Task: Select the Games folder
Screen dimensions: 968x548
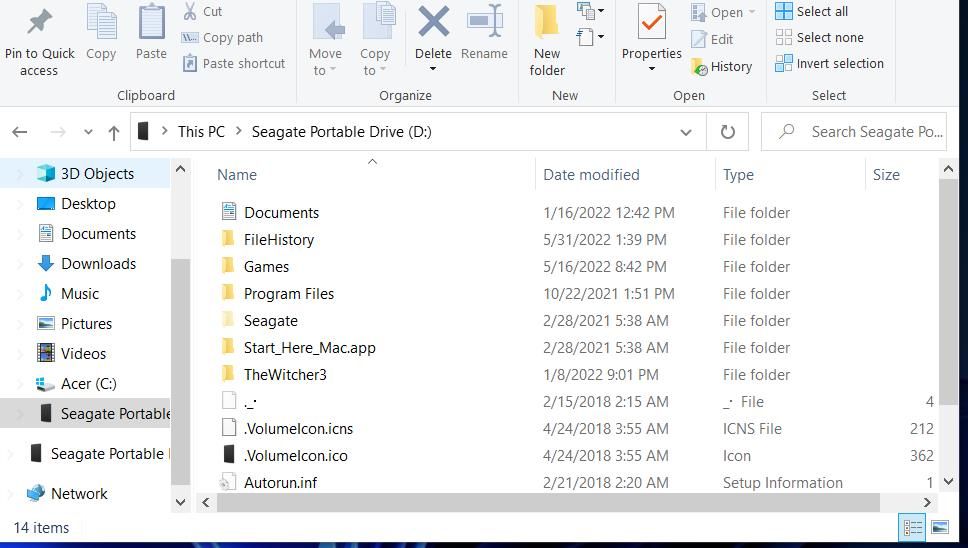Action: tap(266, 267)
